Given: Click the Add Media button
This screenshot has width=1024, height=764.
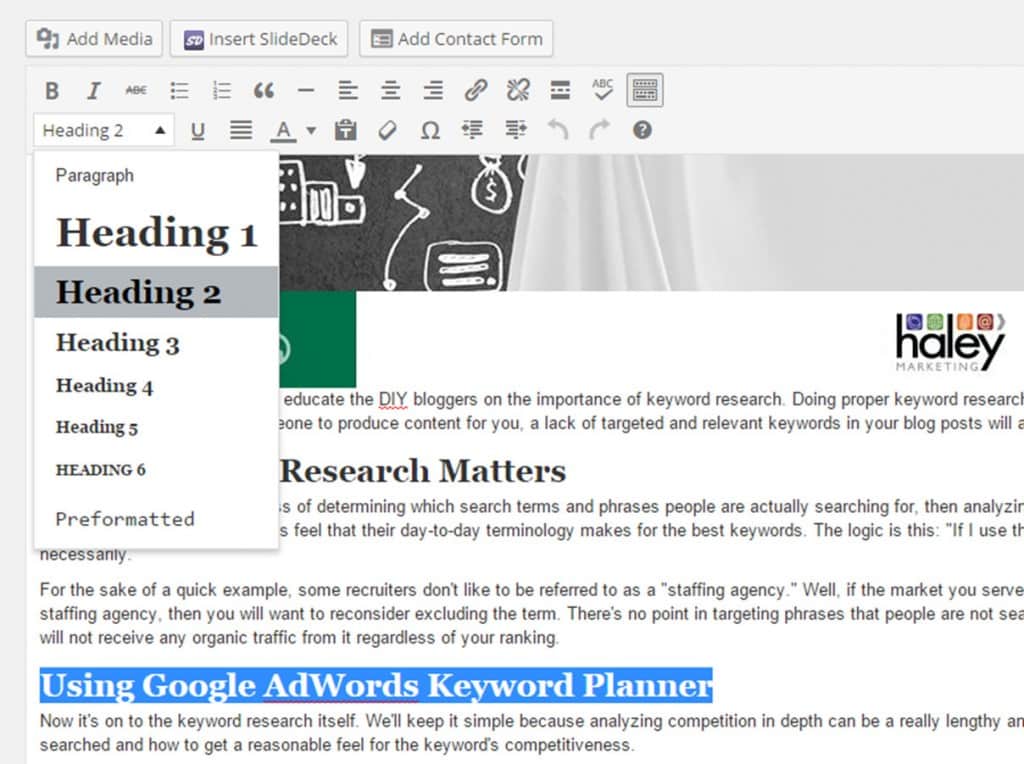Looking at the screenshot, I should 94,39.
